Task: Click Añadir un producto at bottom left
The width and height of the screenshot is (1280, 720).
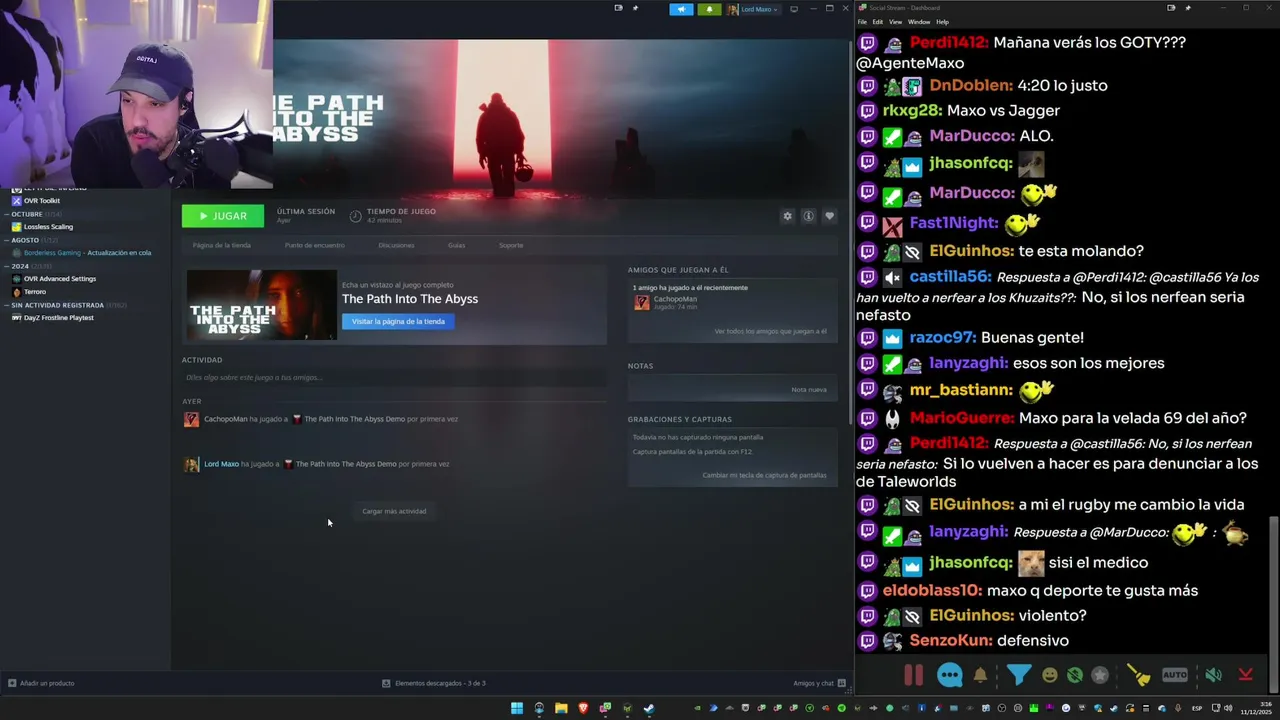Action: tap(41, 683)
